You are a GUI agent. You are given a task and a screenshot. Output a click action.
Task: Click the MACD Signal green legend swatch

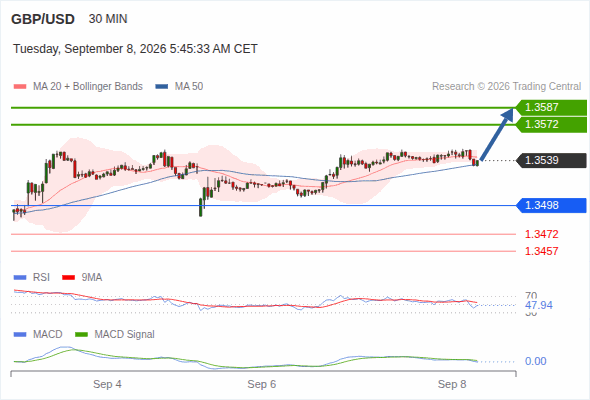tap(81, 335)
